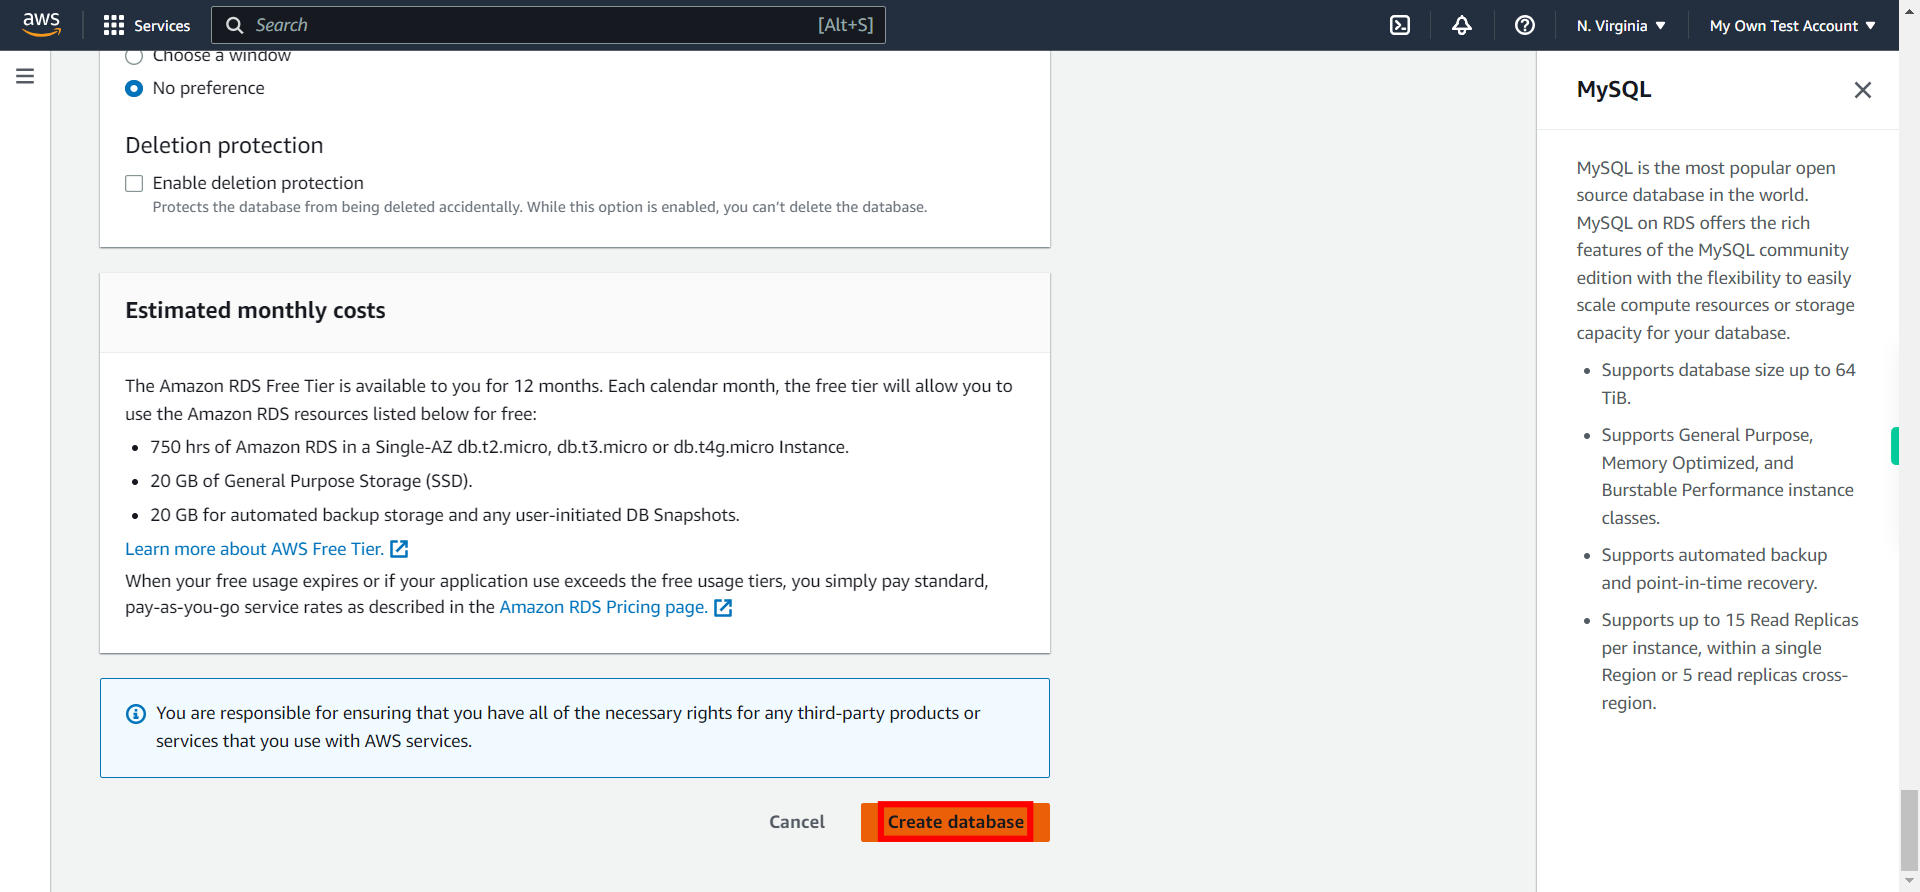Click the '750 hrs of Amazon RDS' bullet

click(x=499, y=447)
